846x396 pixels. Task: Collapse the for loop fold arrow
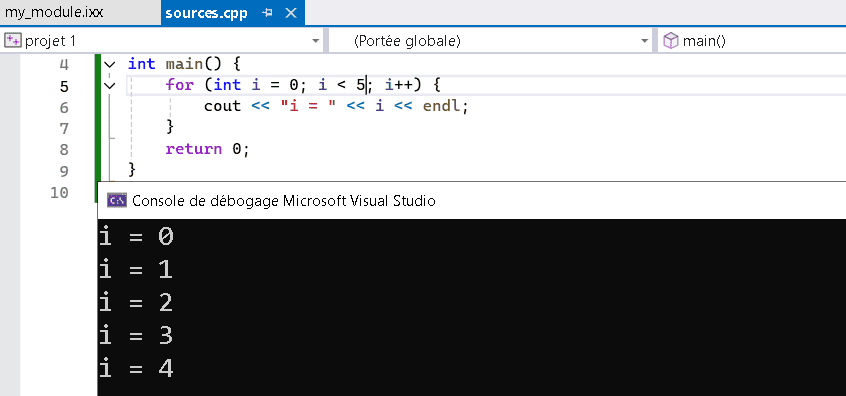point(110,85)
